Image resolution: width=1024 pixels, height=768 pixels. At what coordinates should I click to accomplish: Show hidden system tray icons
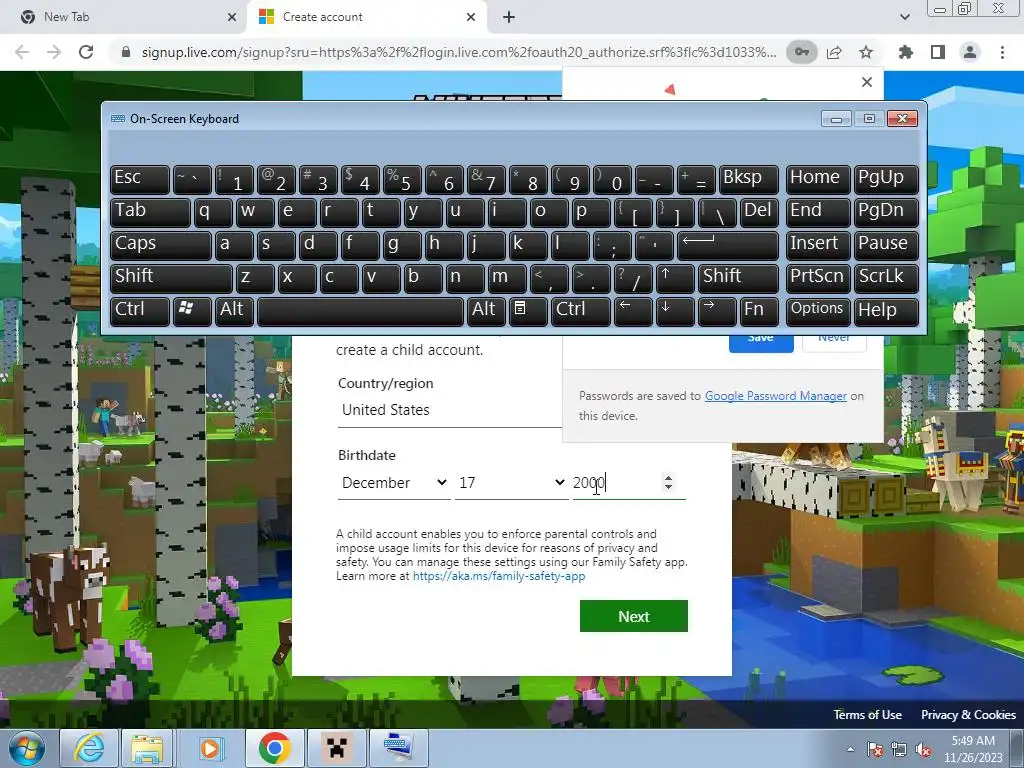tap(850, 749)
